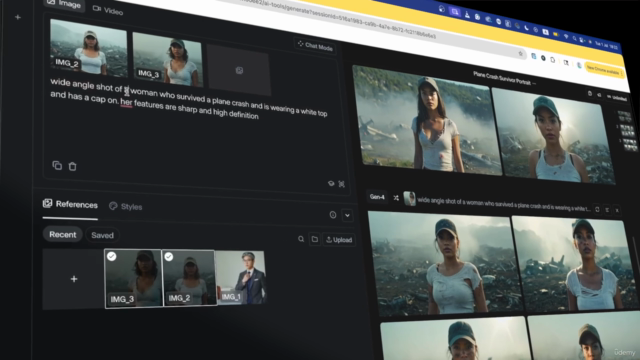Viewport: 640px width, 360px height.
Task: Open the References tab
Action: 70,204
